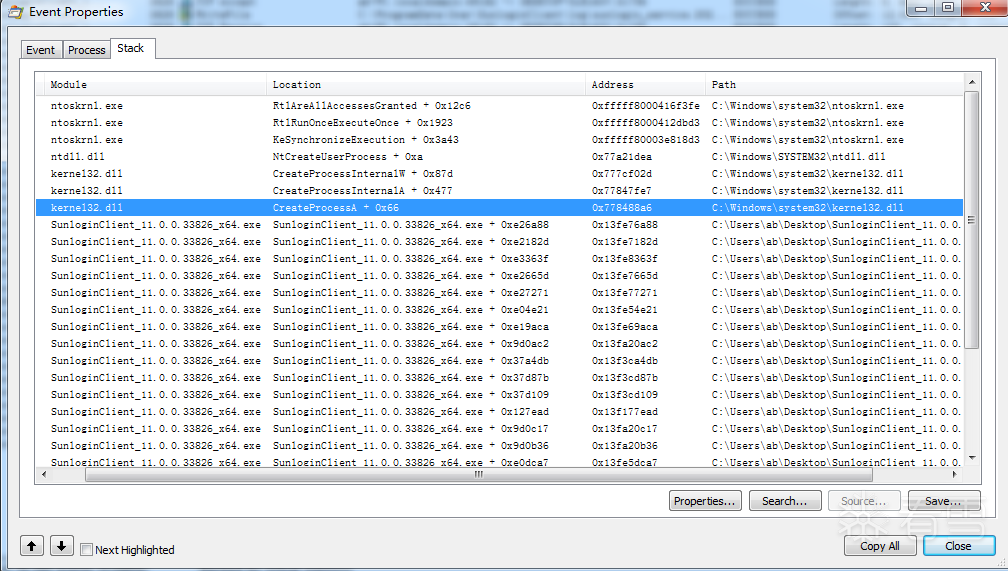Open stack frame Properties
Screen dimensions: 1008x571
coord(705,501)
